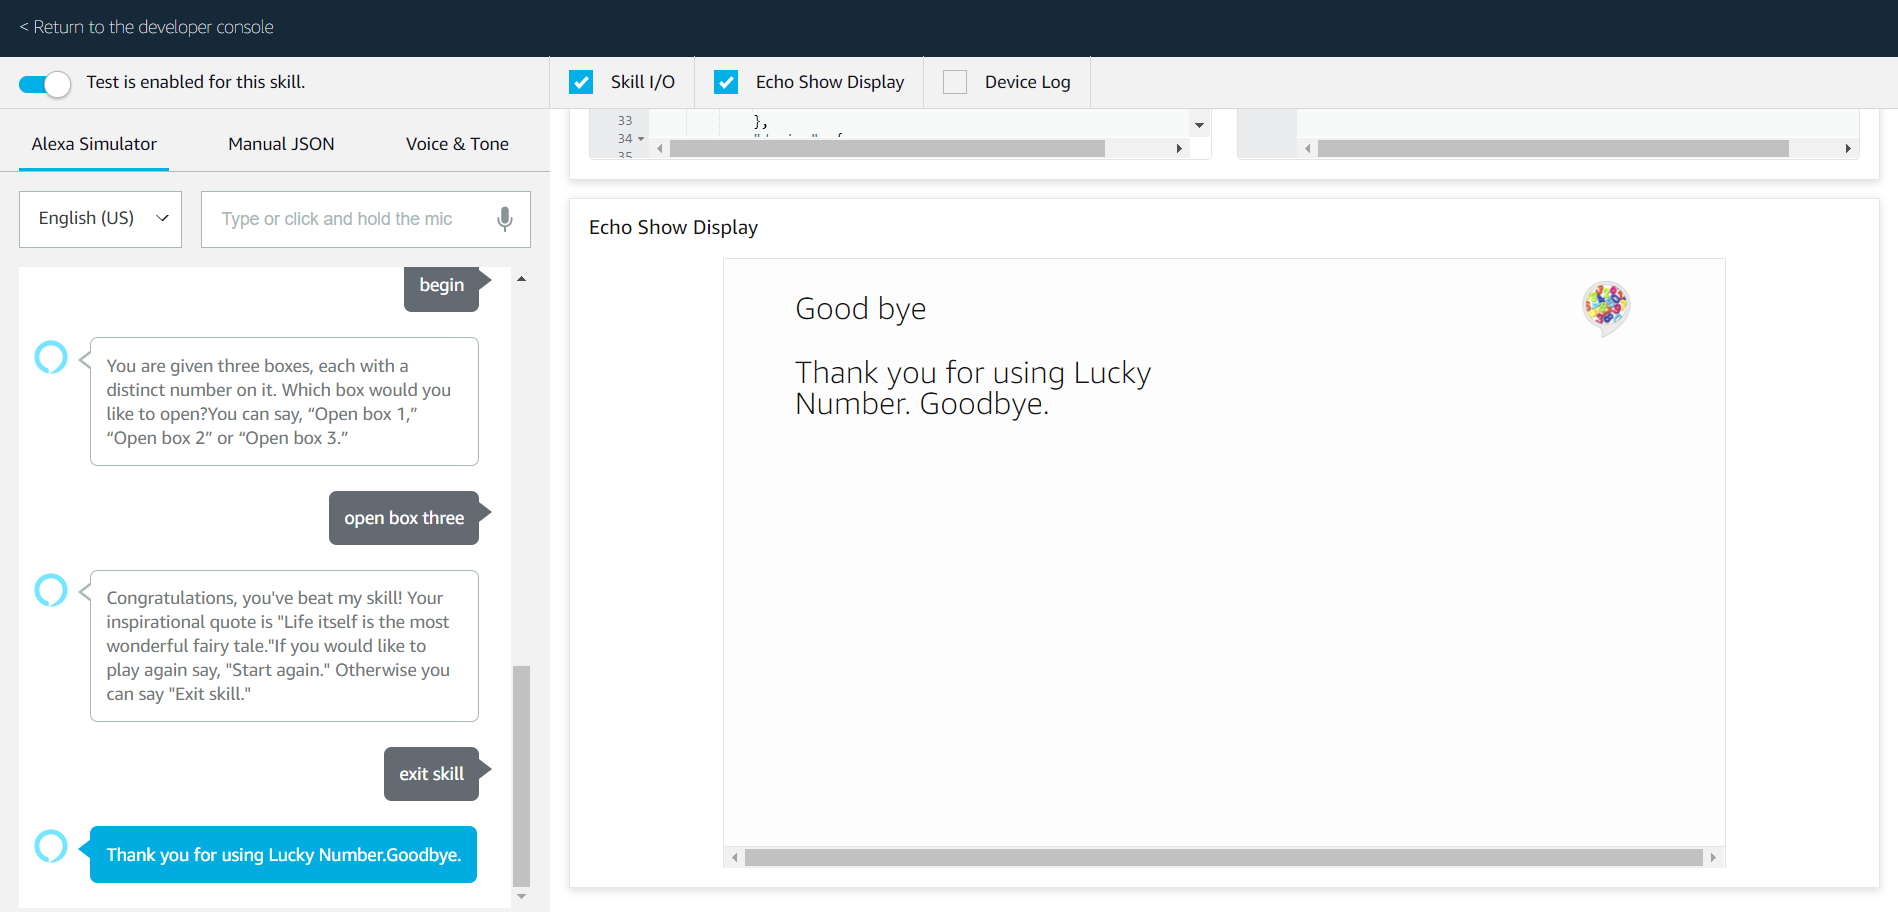The width and height of the screenshot is (1898, 912).
Task: Click the conversation vertical scrollbar thumb
Action: 521,775
